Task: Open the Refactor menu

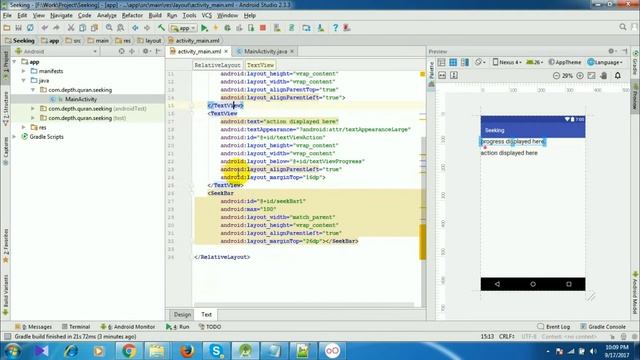Action: pos(132,16)
